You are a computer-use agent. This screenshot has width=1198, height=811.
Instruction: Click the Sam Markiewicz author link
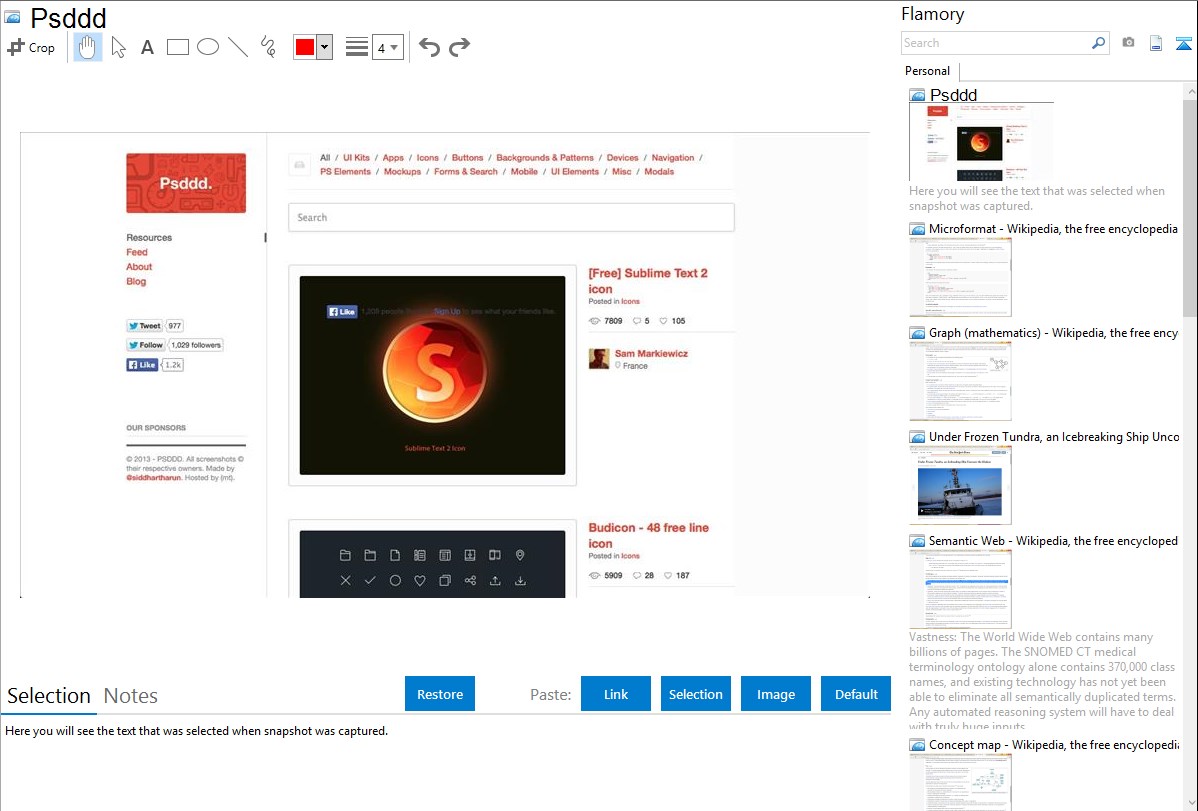point(651,353)
